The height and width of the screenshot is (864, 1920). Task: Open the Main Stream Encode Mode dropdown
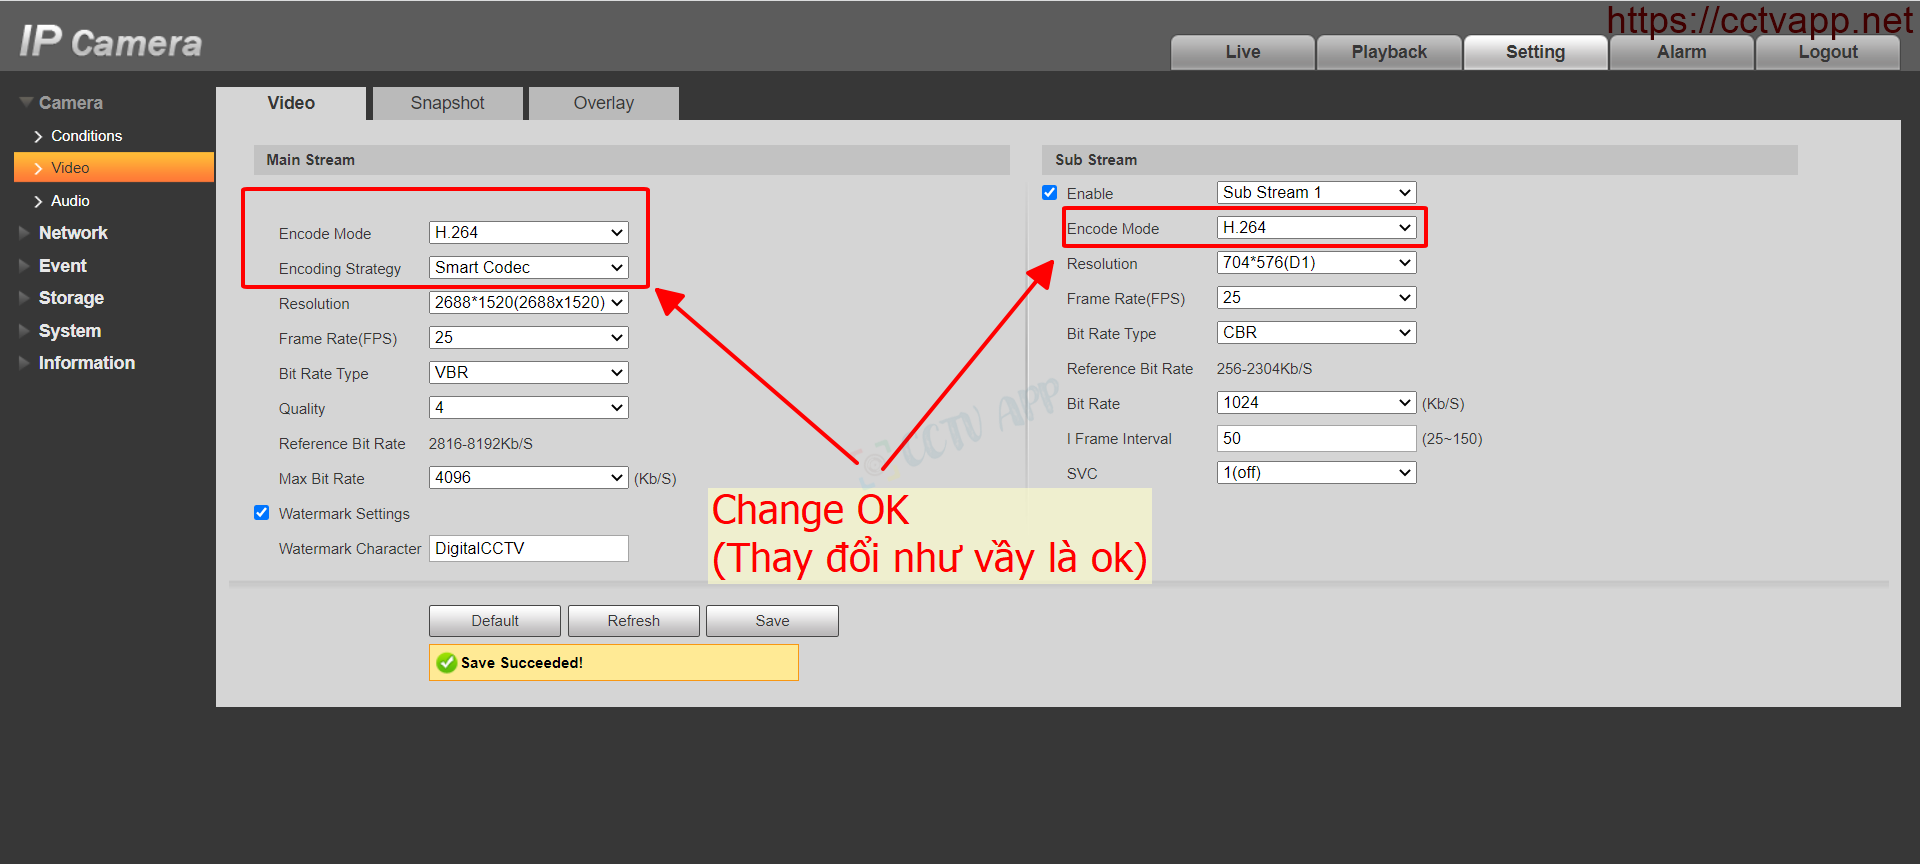click(528, 233)
